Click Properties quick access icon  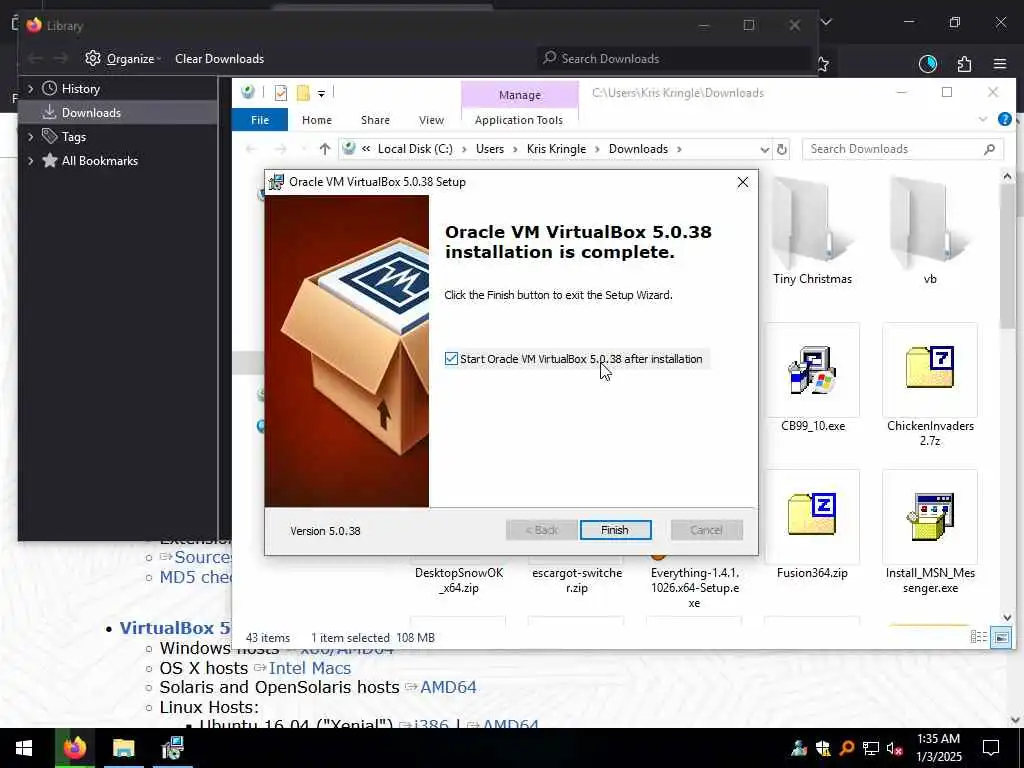pyautogui.click(x=281, y=93)
